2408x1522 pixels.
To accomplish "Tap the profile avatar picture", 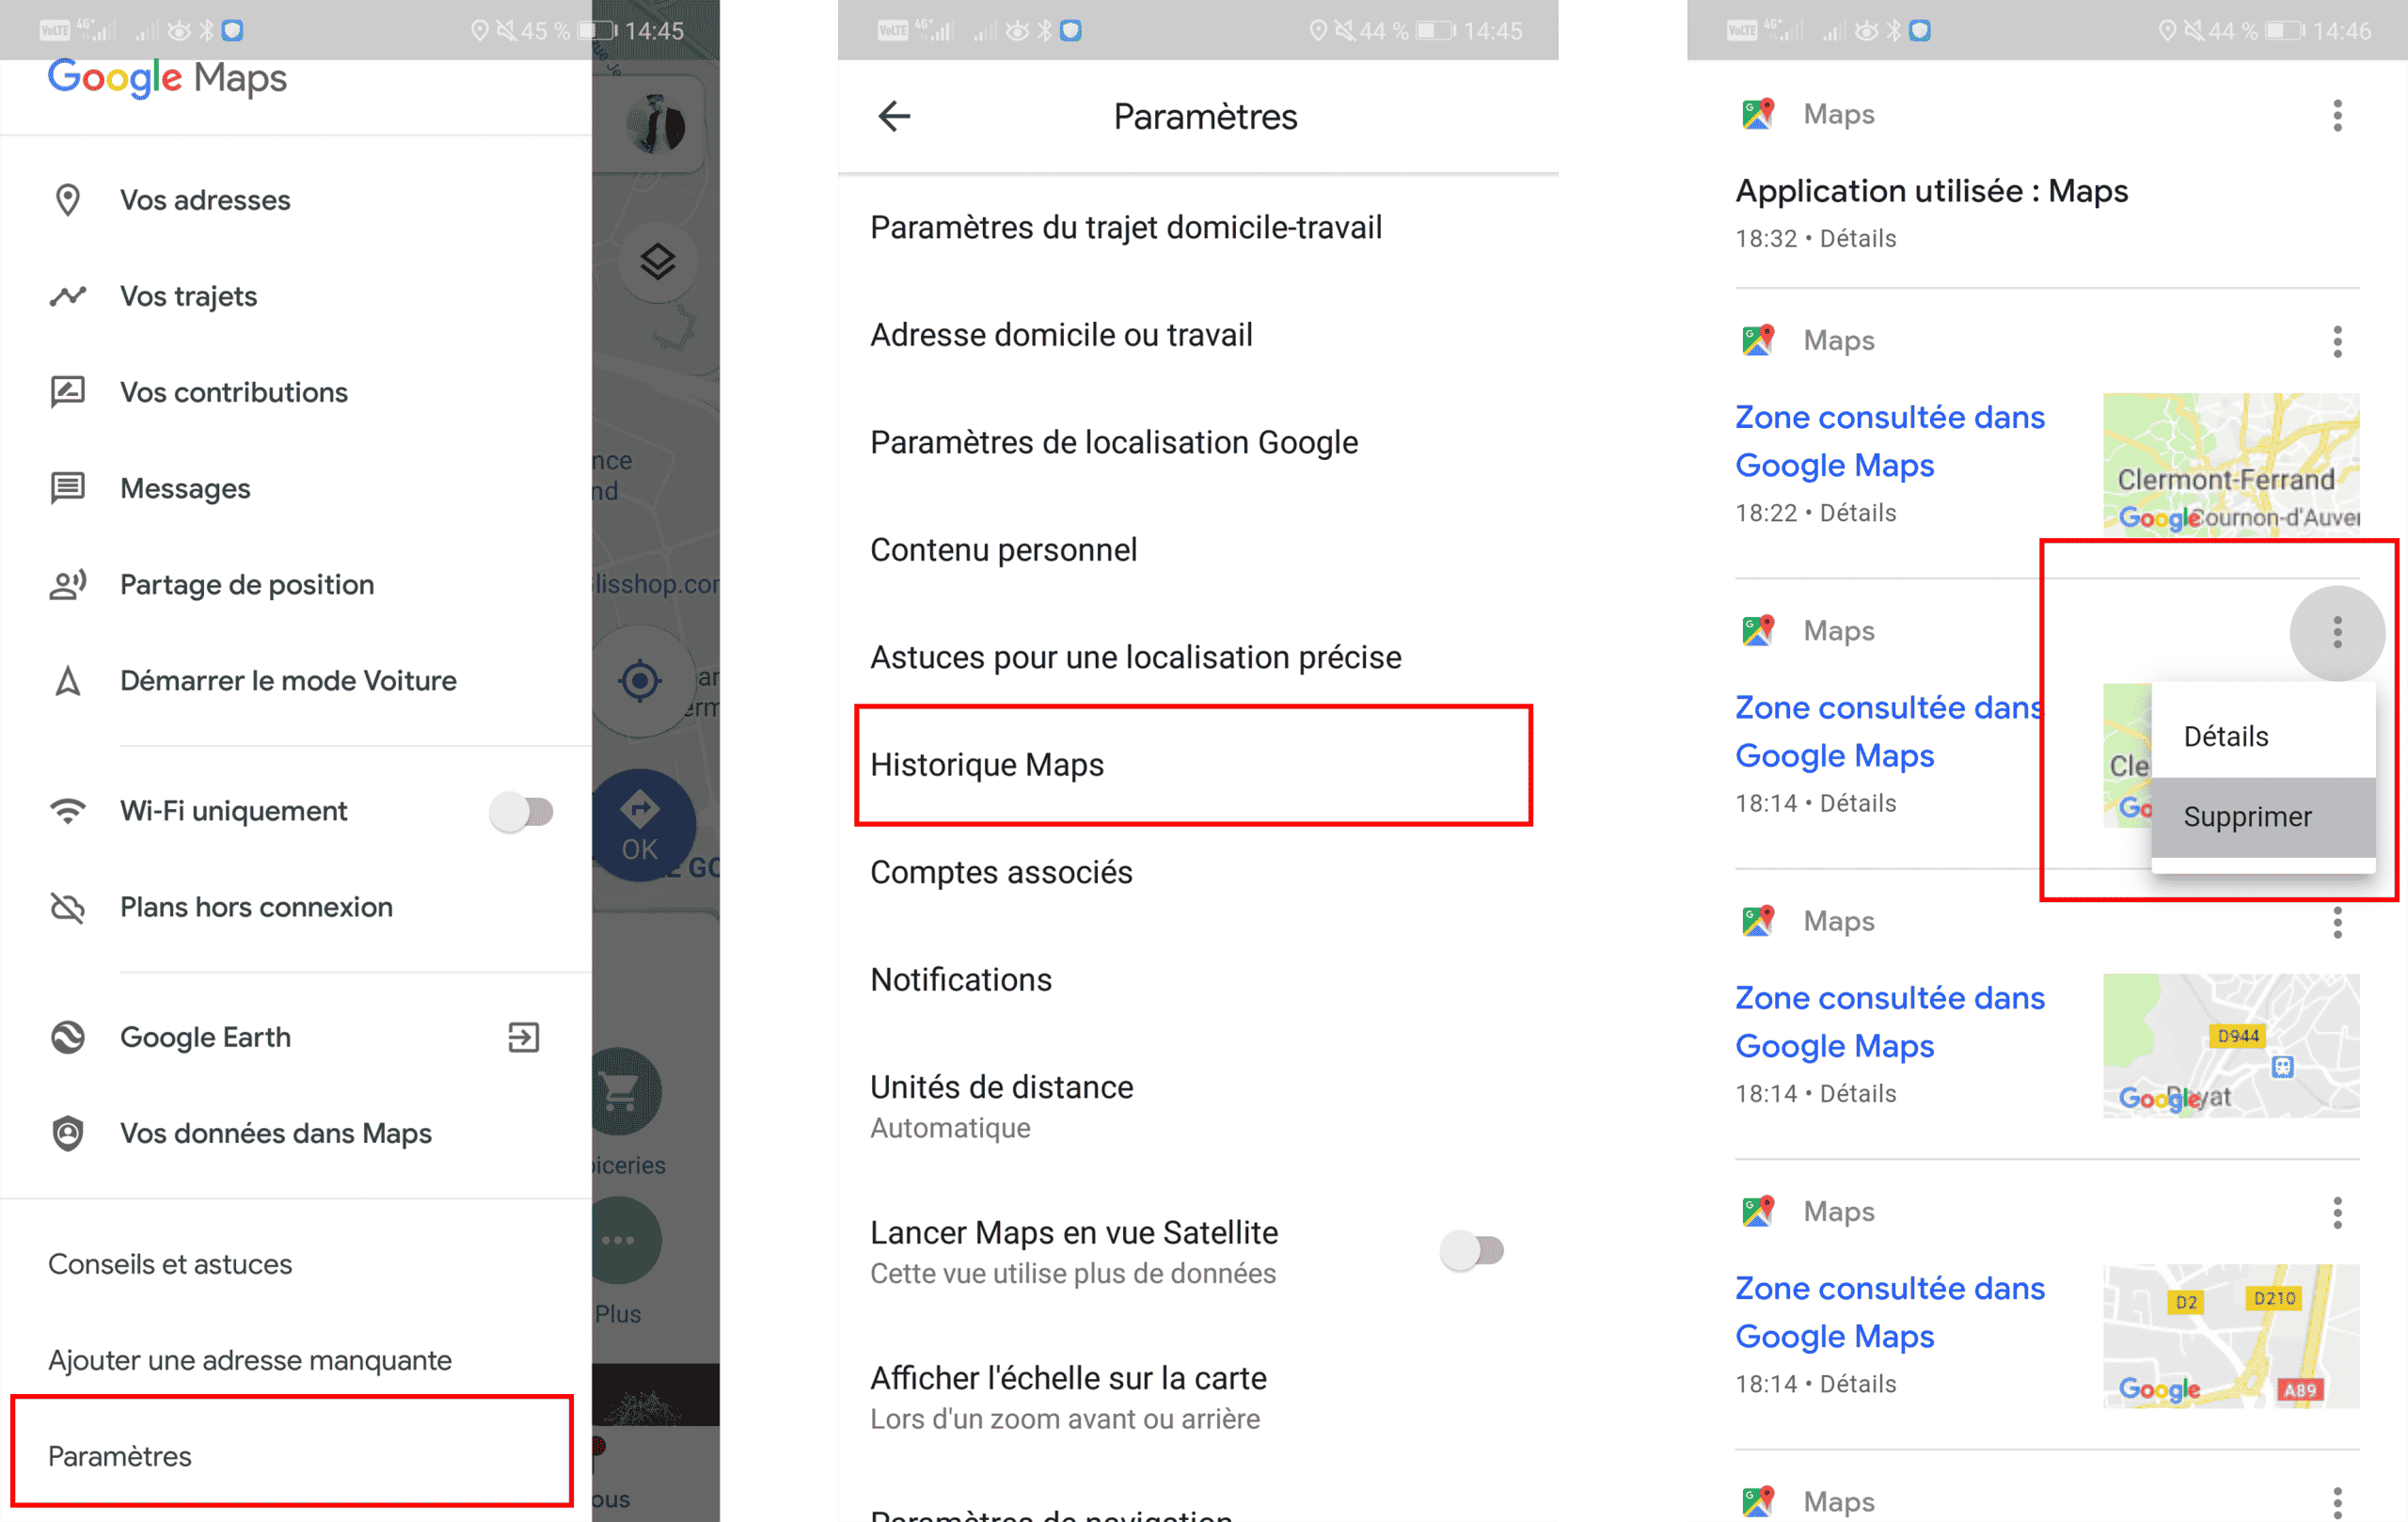I will tap(655, 125).
